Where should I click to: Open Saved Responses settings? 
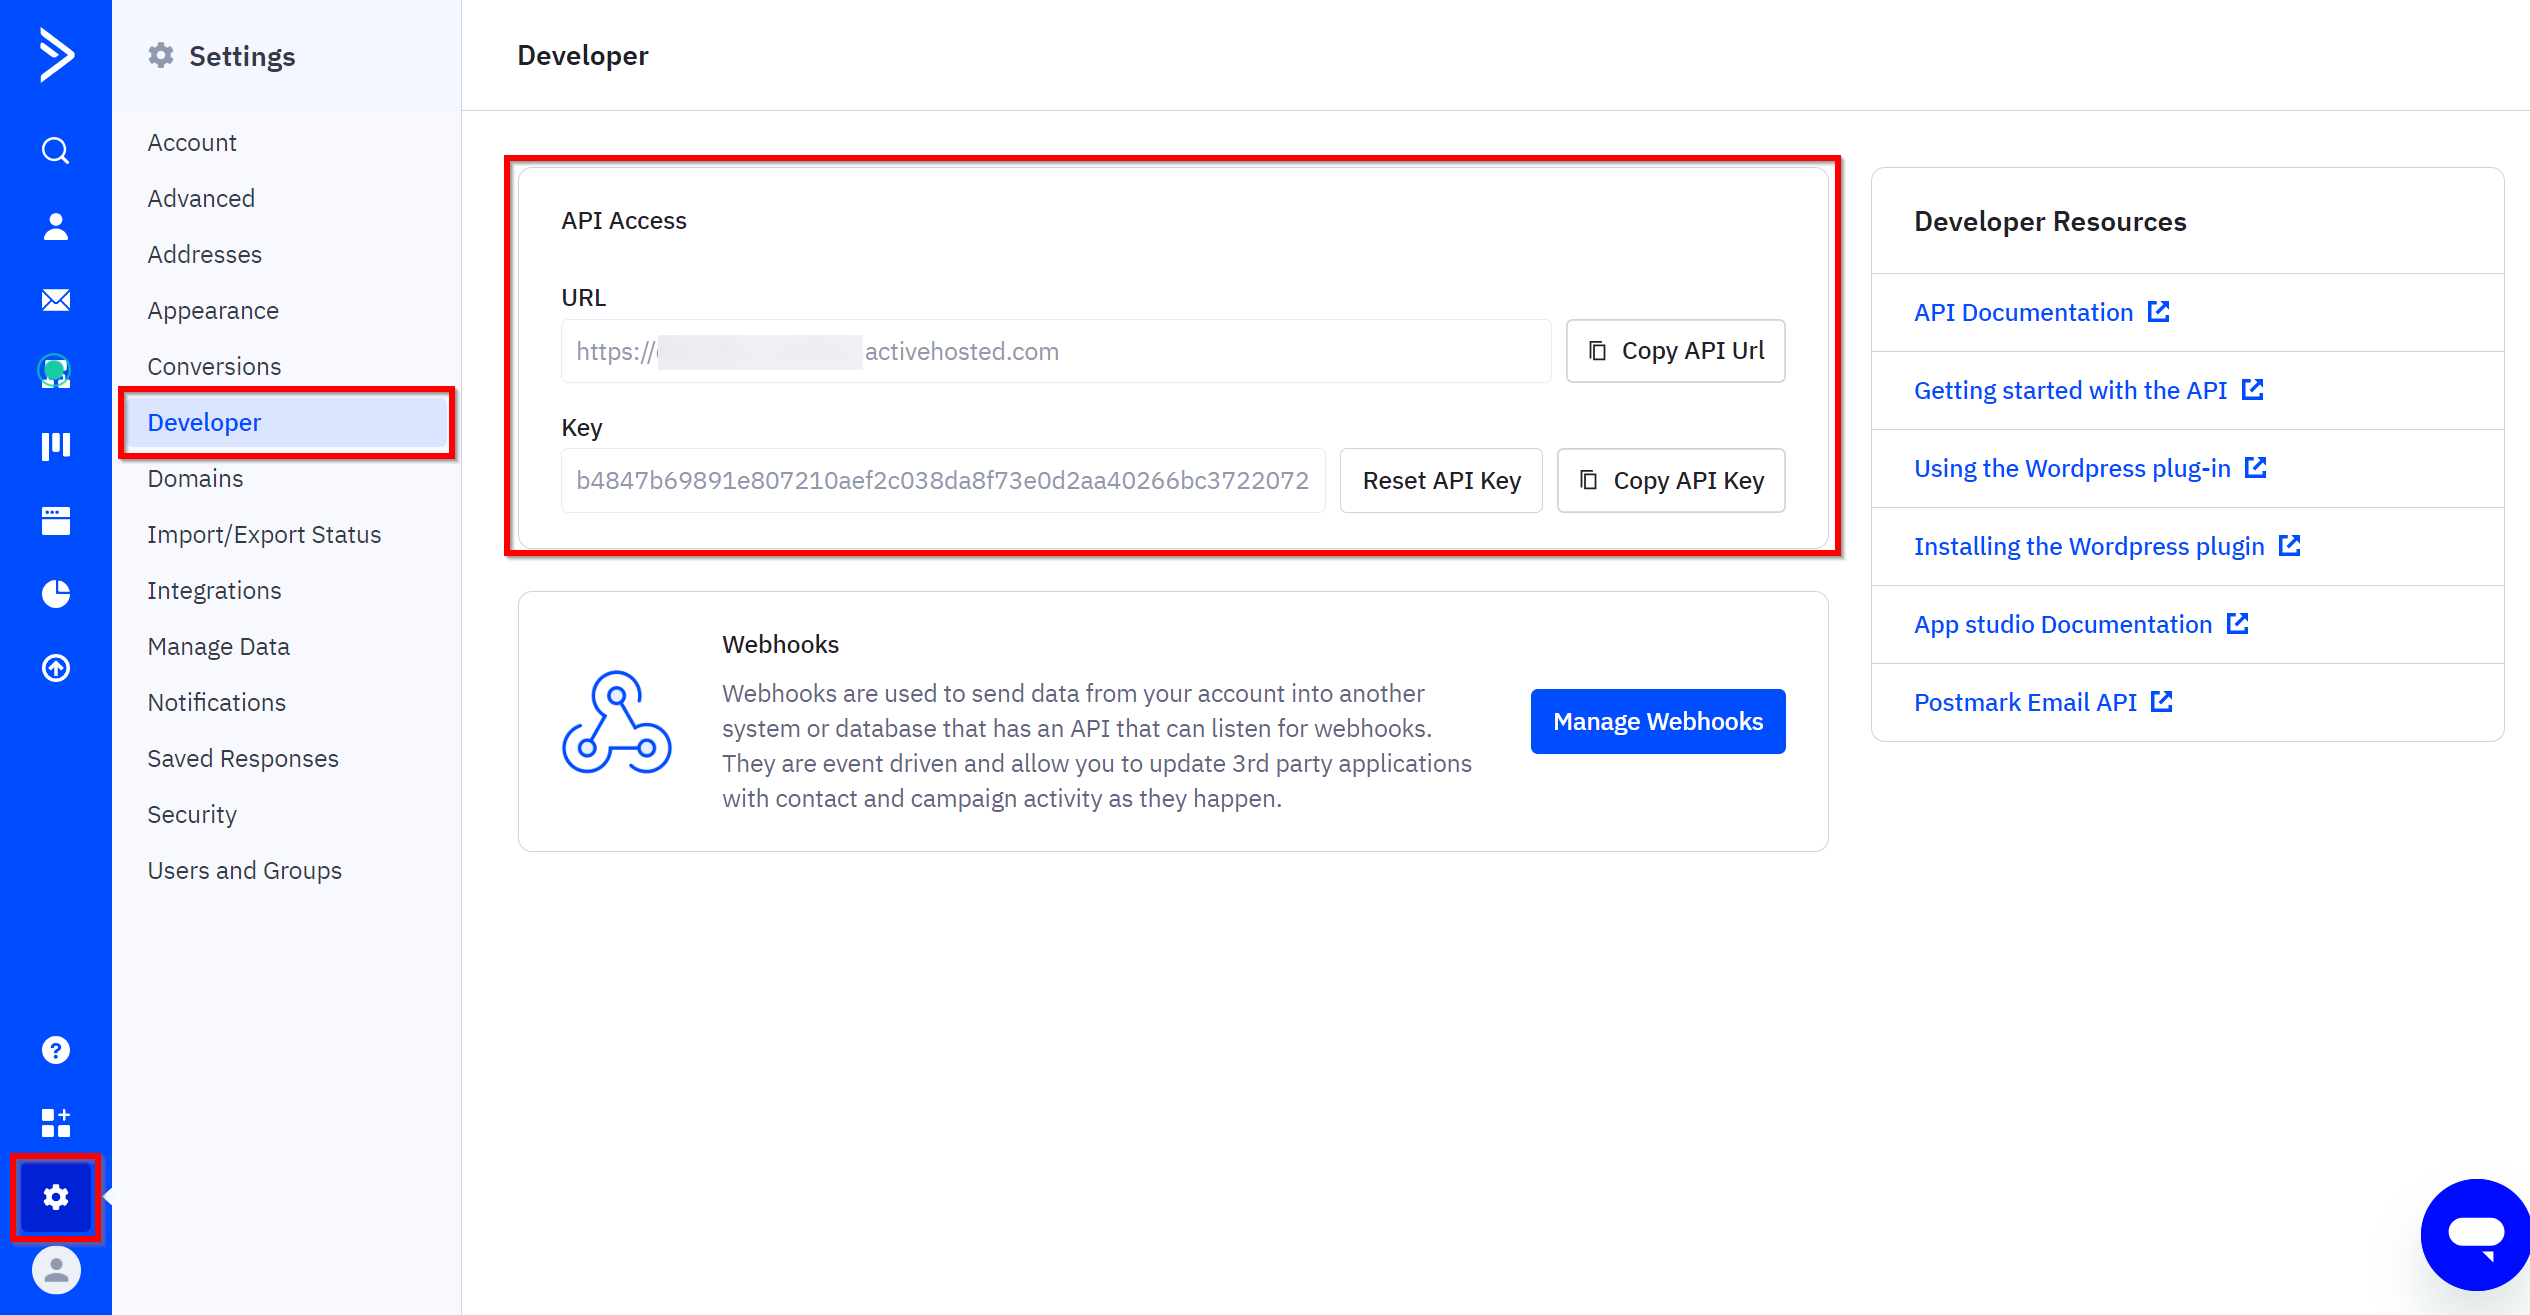click(243, 758)
